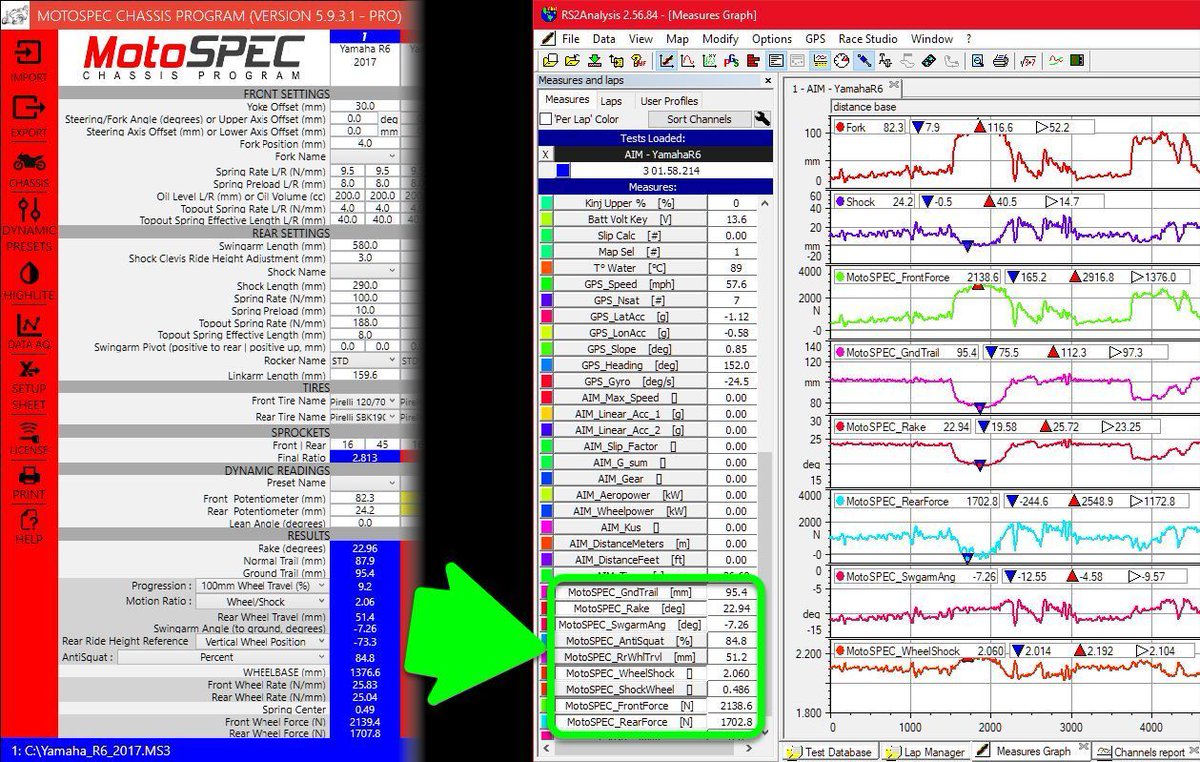Toggle the 'Per Lap' Color checkbox

point(545,119)
